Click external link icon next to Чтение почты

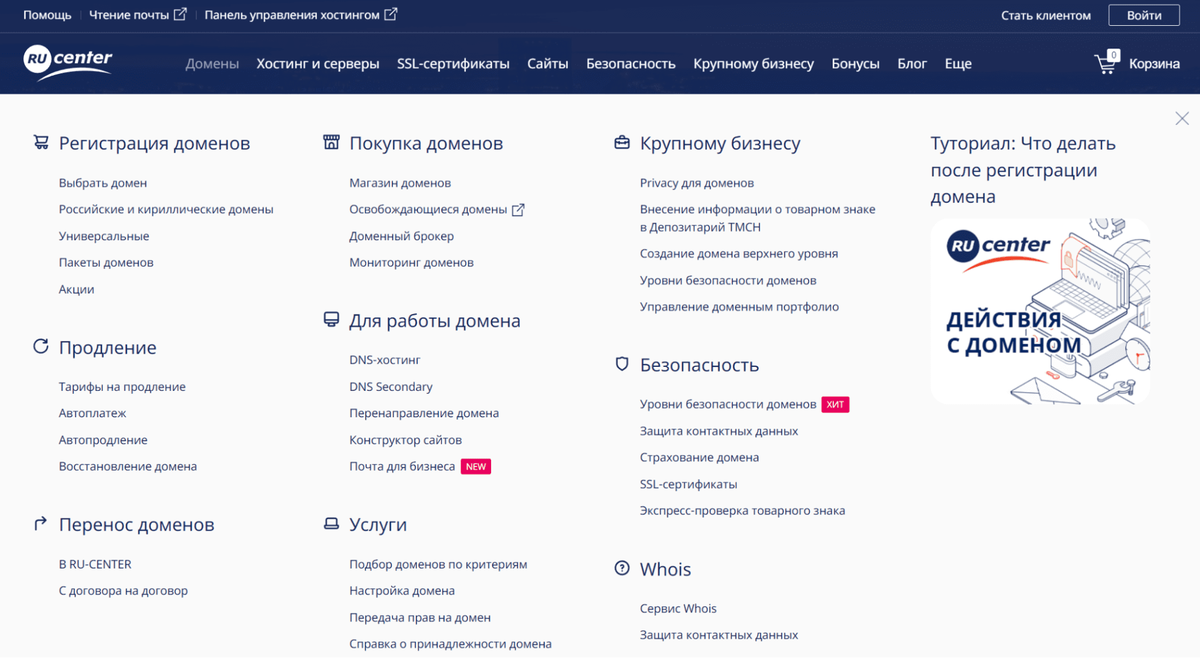[x=180, y=15]
